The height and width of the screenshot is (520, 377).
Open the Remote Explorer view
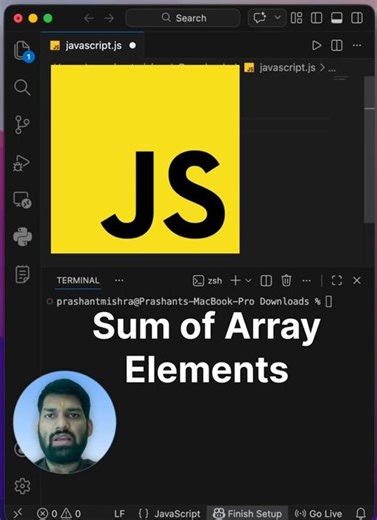coord(22,200)
